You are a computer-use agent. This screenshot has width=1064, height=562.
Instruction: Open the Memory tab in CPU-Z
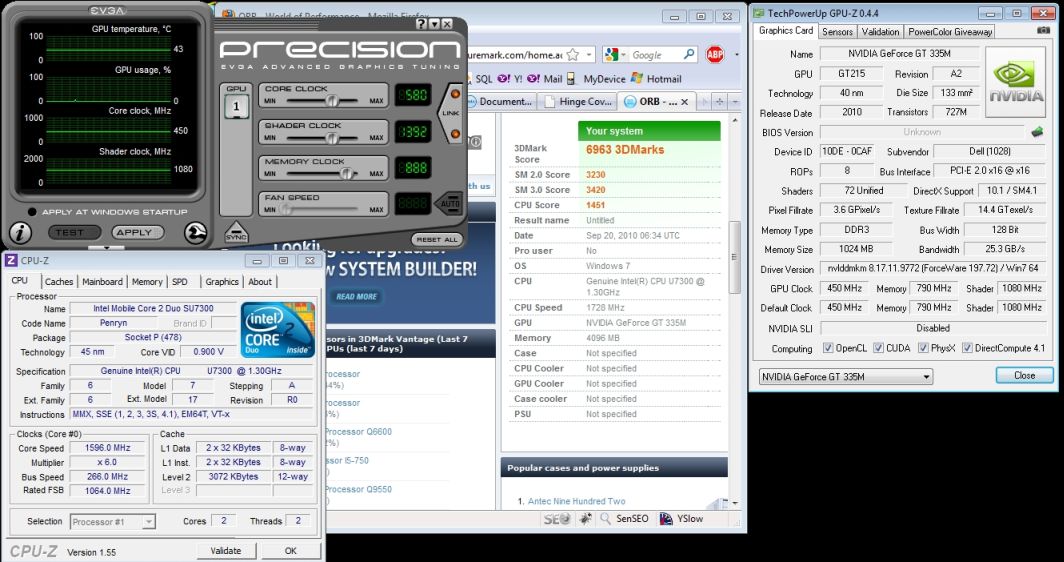click(147, 282)
